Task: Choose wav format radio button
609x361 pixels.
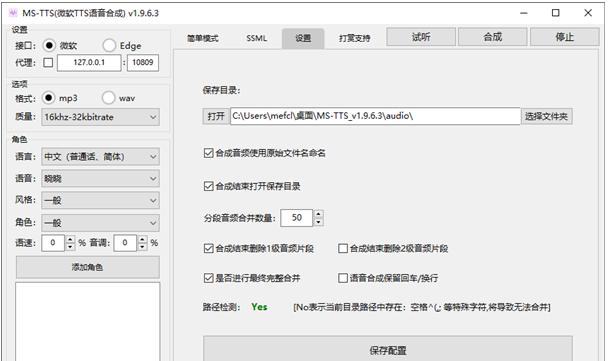Action: [x=108, y=98]
